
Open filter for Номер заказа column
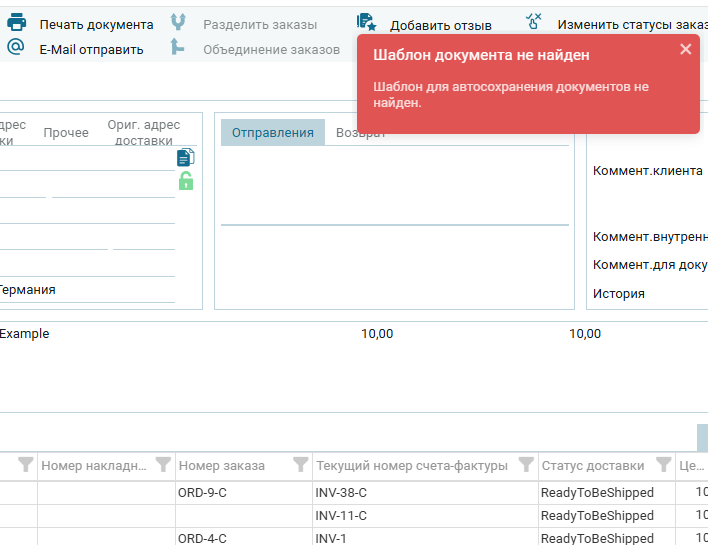click(300, 465)
